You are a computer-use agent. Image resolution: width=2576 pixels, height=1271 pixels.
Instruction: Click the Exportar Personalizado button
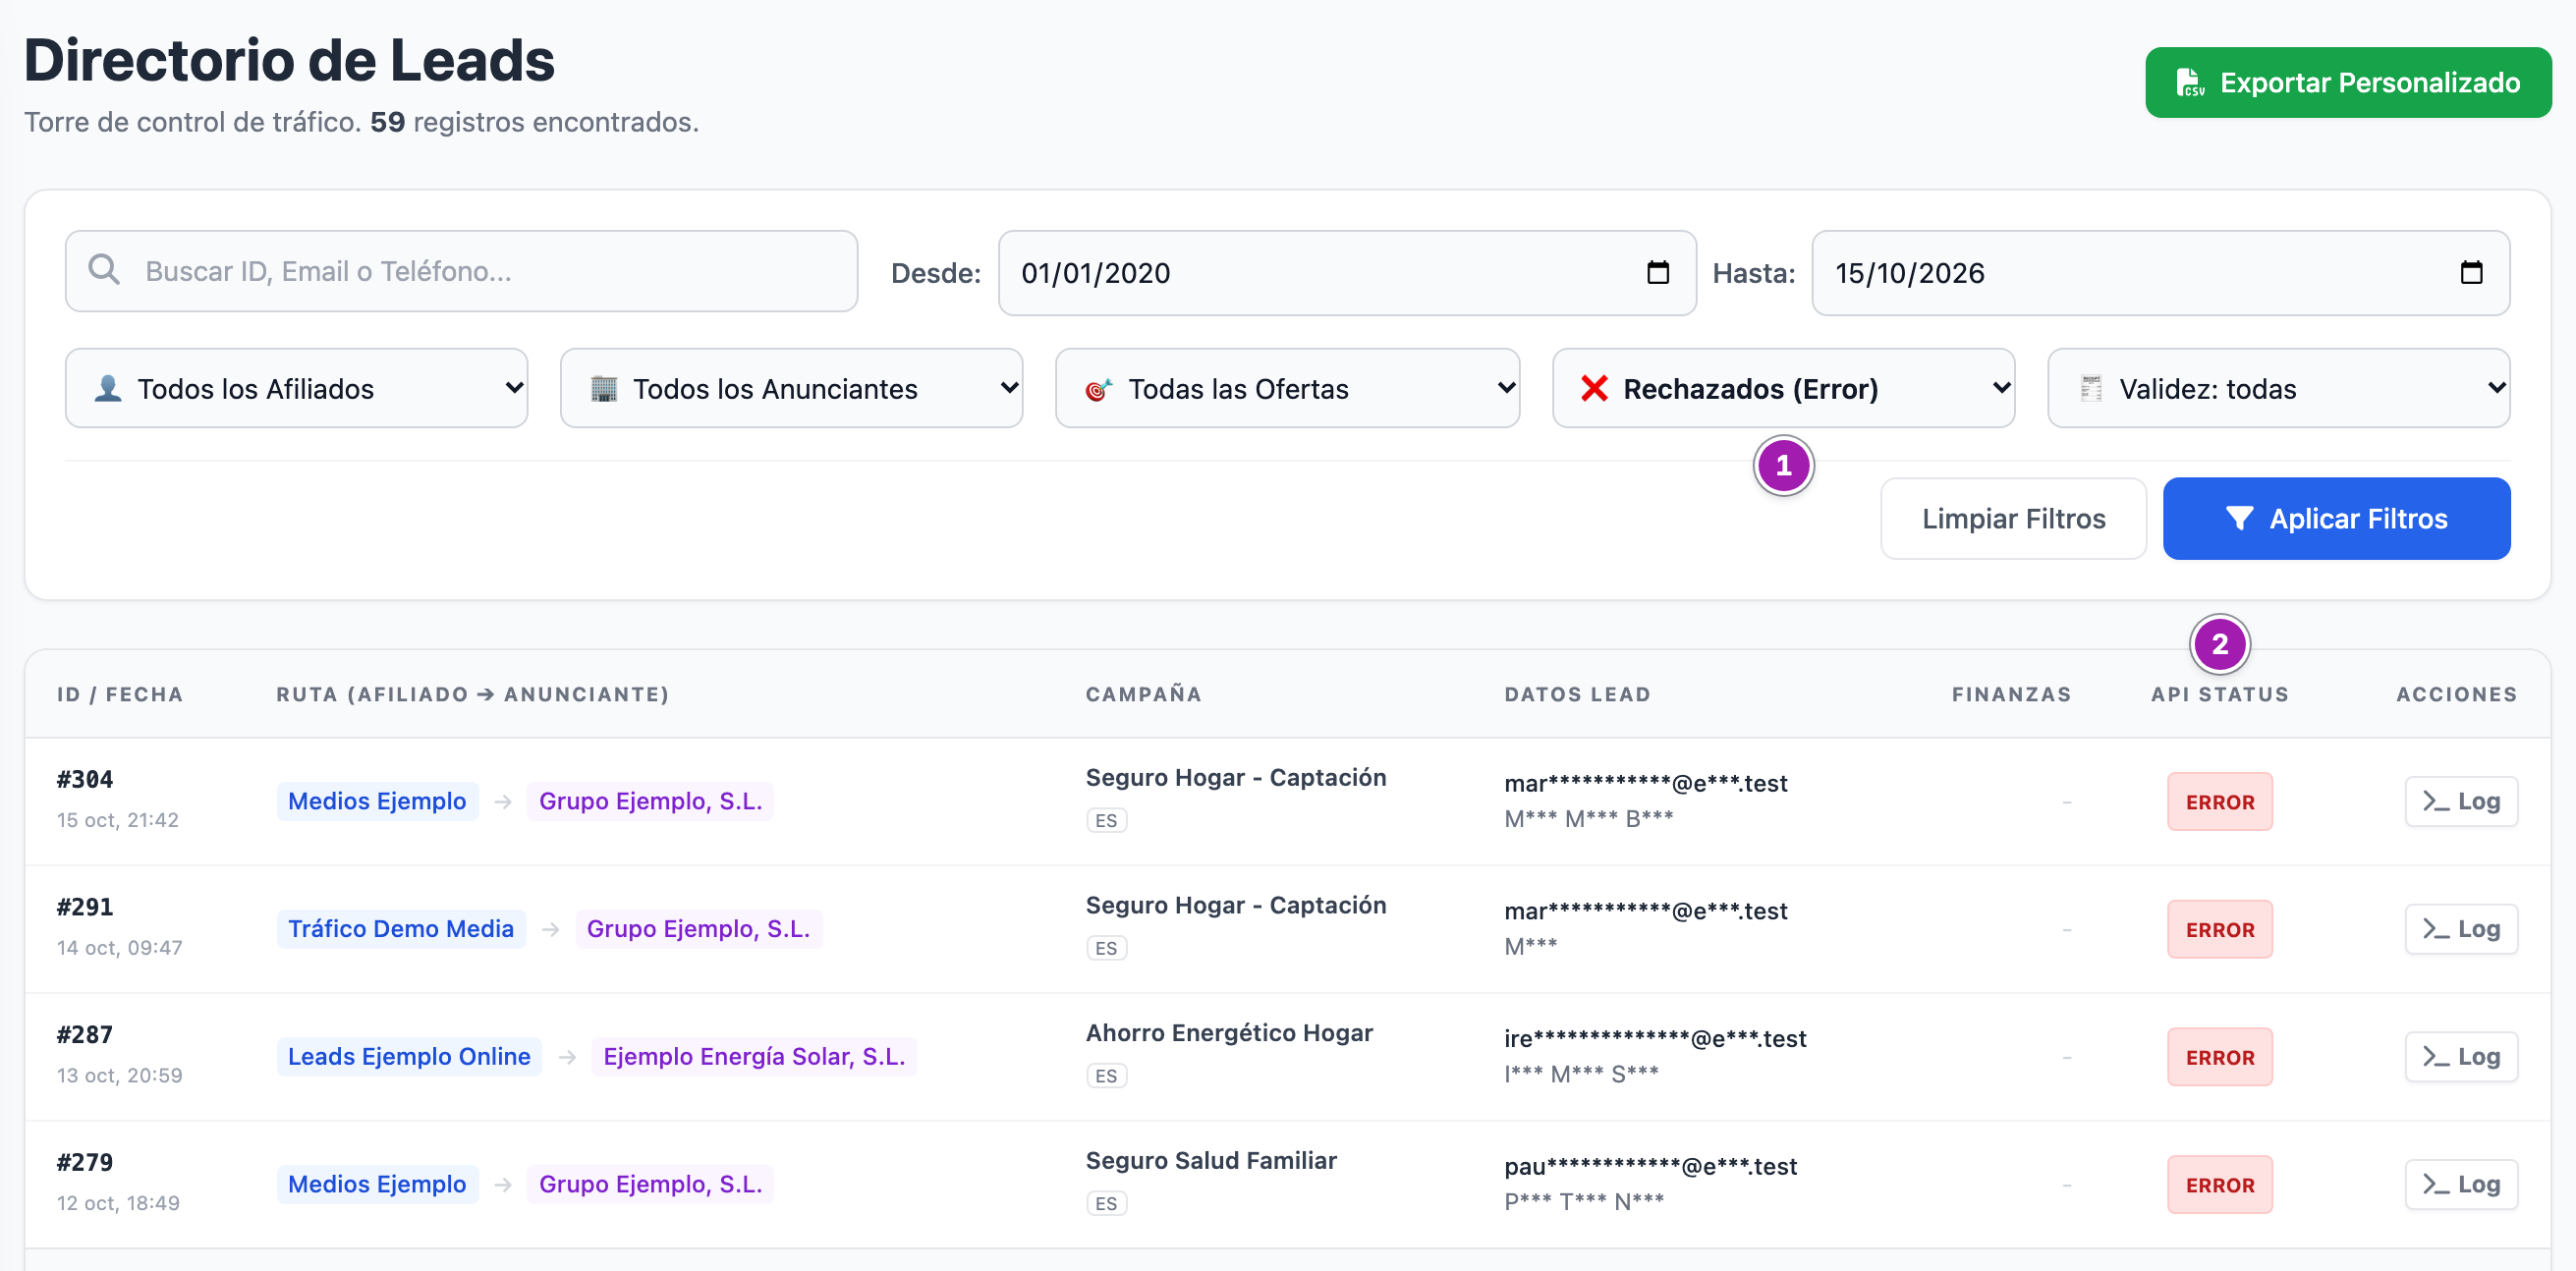[x=2347, y=82]
